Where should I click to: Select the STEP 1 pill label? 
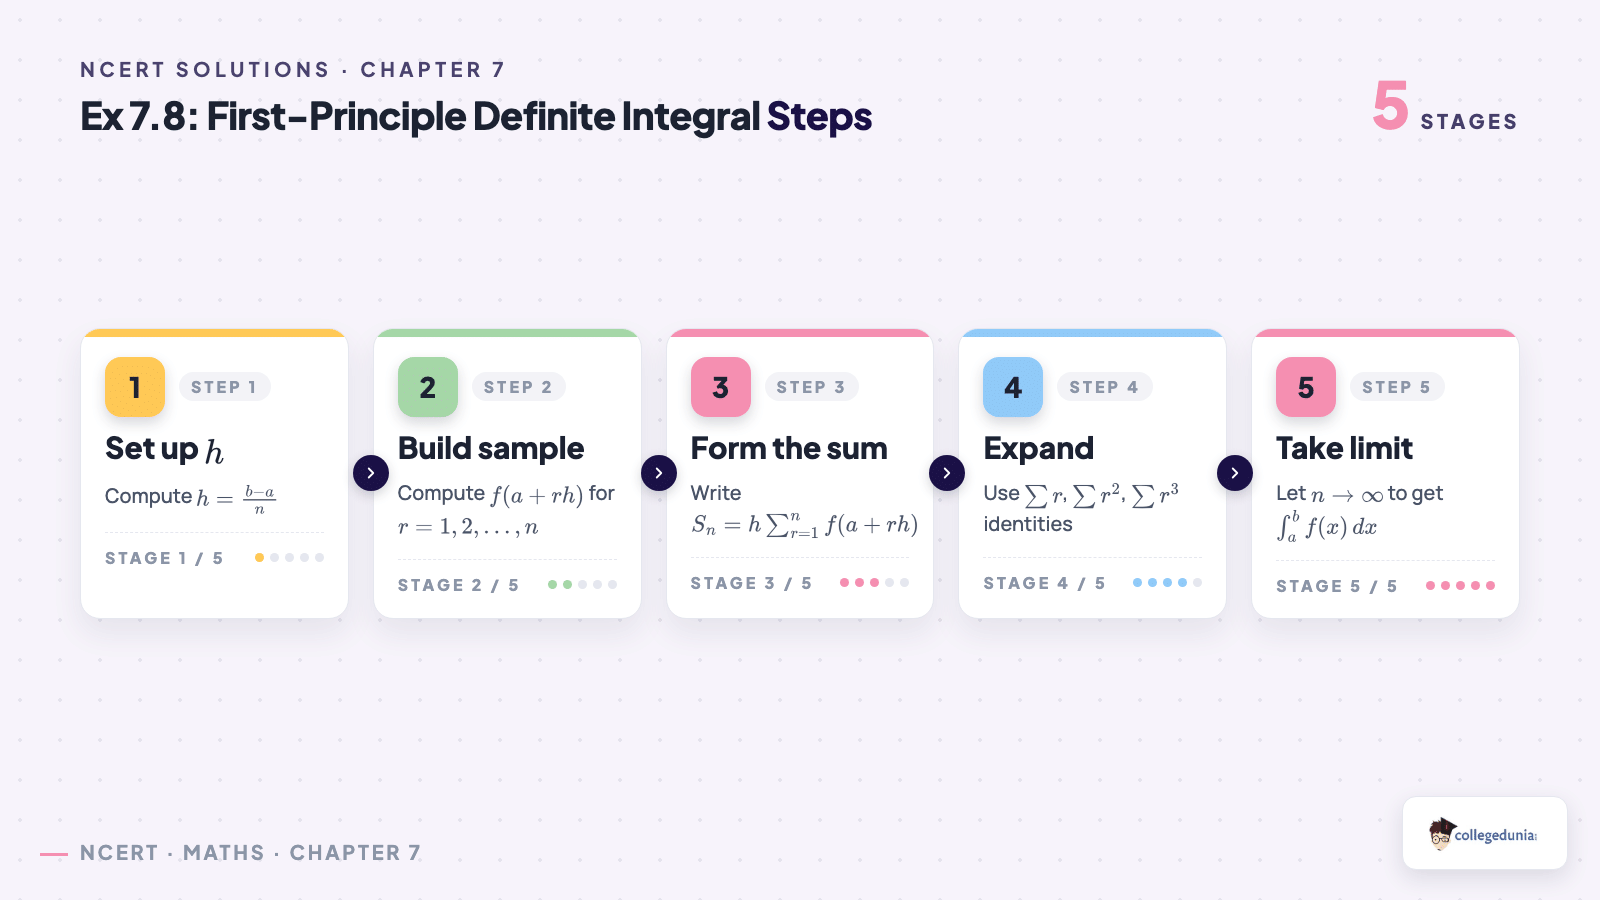click(224, 387)
